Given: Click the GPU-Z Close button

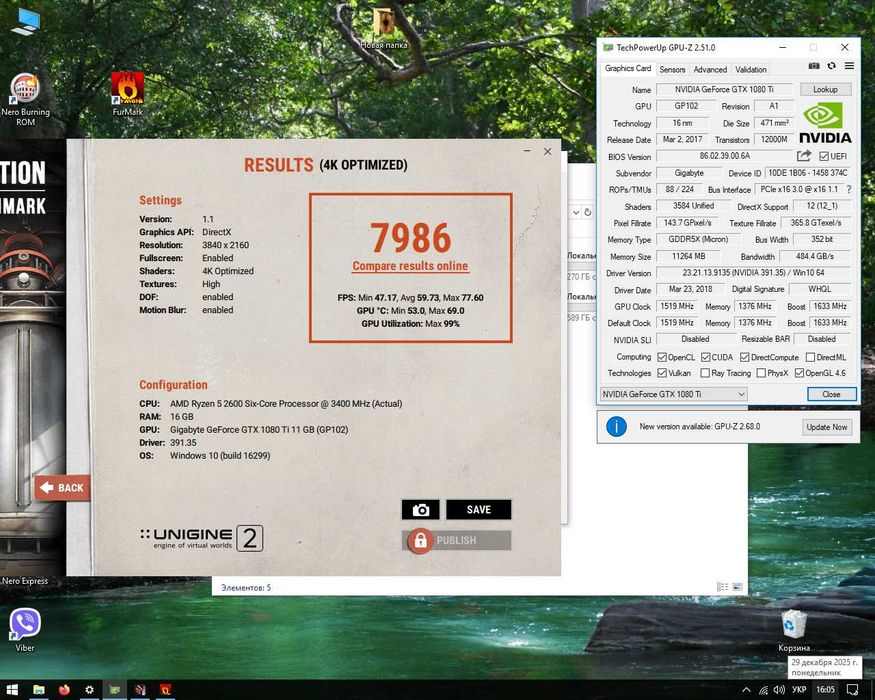Looking at the screenshot, I should coord(831,394).
